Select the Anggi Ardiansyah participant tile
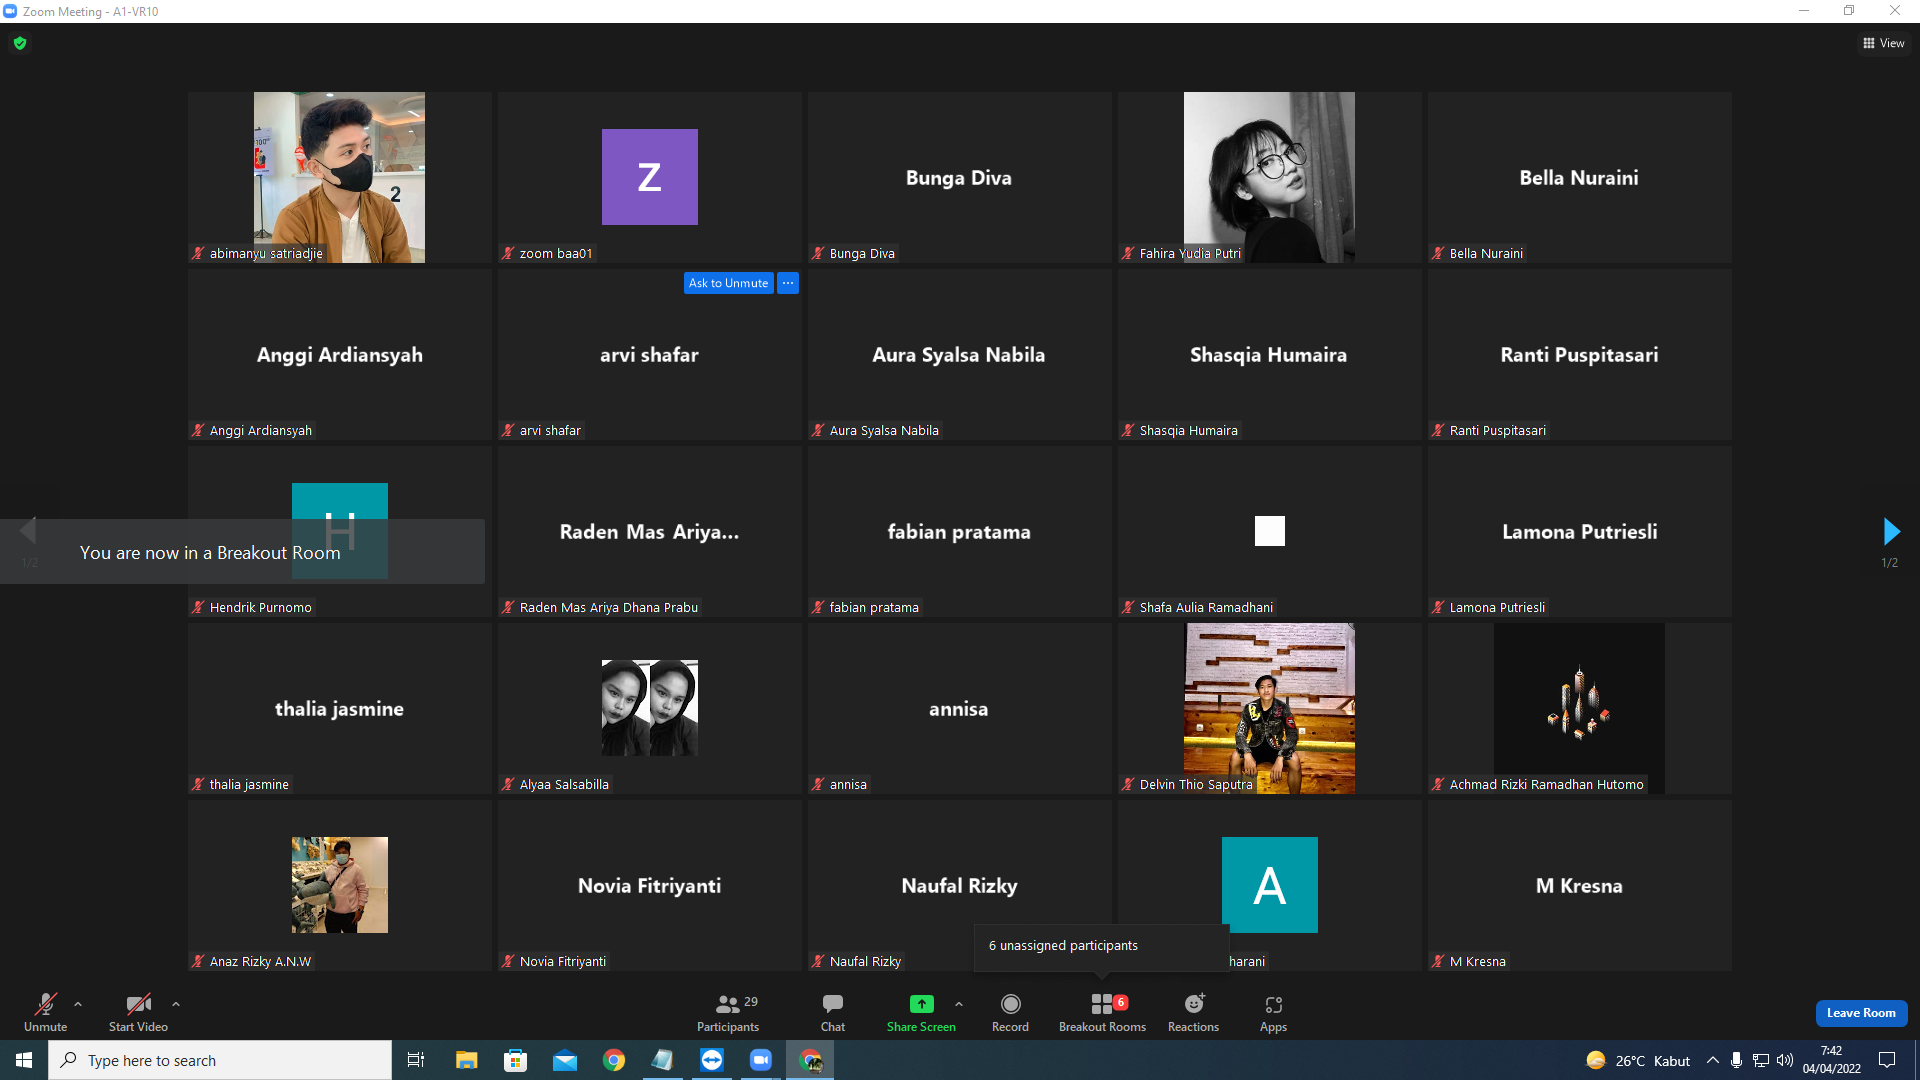The width and height of the screenshot is (1920, 1080). [x=340, y=354]
